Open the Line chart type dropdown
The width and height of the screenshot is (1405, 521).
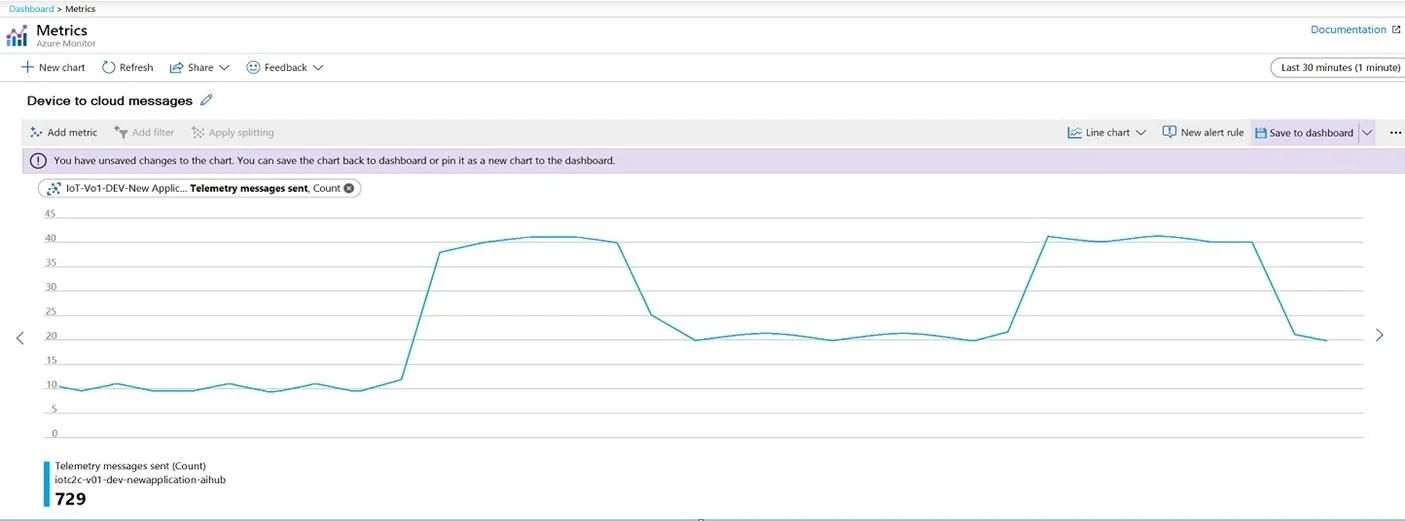click(1106, 132)
